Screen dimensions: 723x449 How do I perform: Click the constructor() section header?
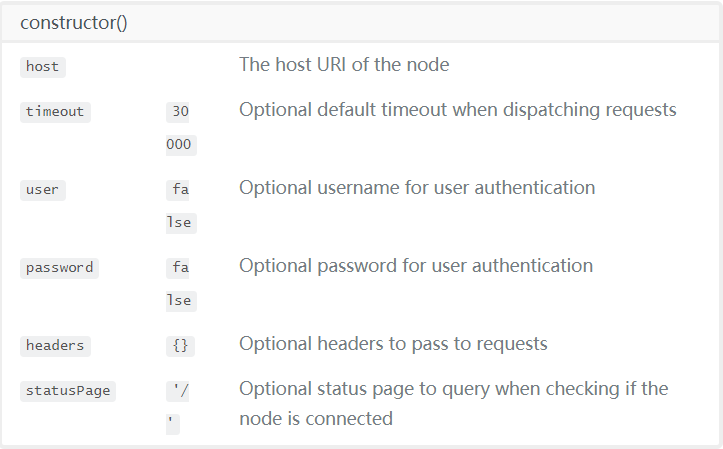point(74,23)
